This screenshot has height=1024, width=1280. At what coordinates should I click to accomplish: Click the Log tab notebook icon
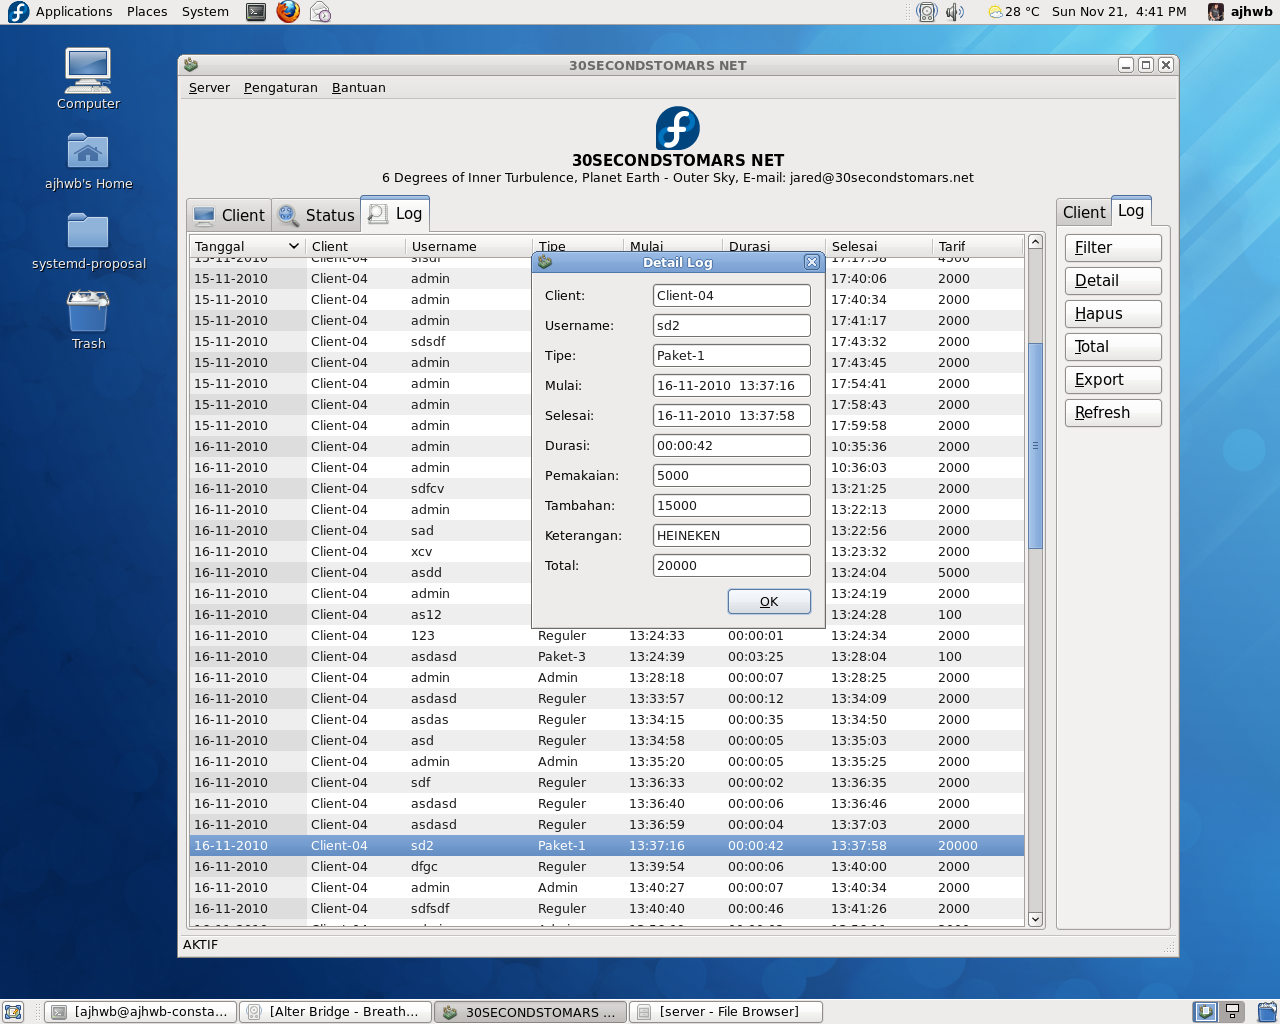[x=377, y=213]
